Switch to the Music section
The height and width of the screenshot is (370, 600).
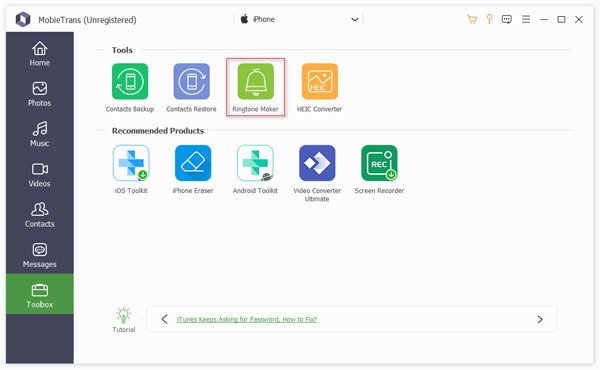coord(40,134)
